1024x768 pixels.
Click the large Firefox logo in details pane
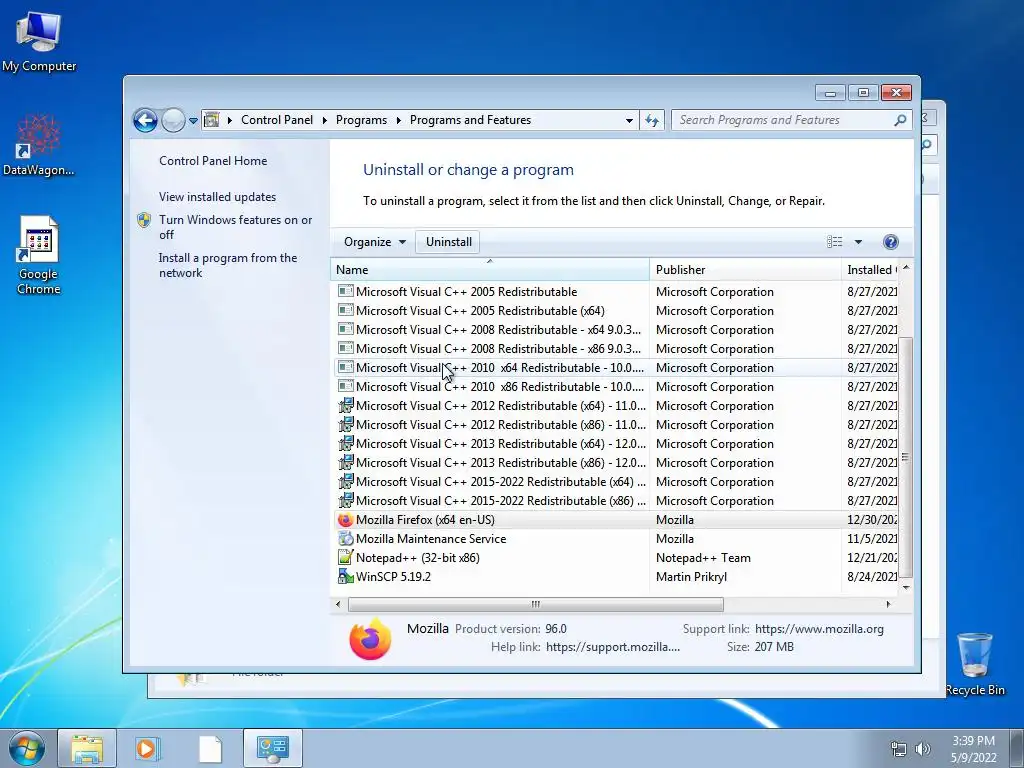370,639
